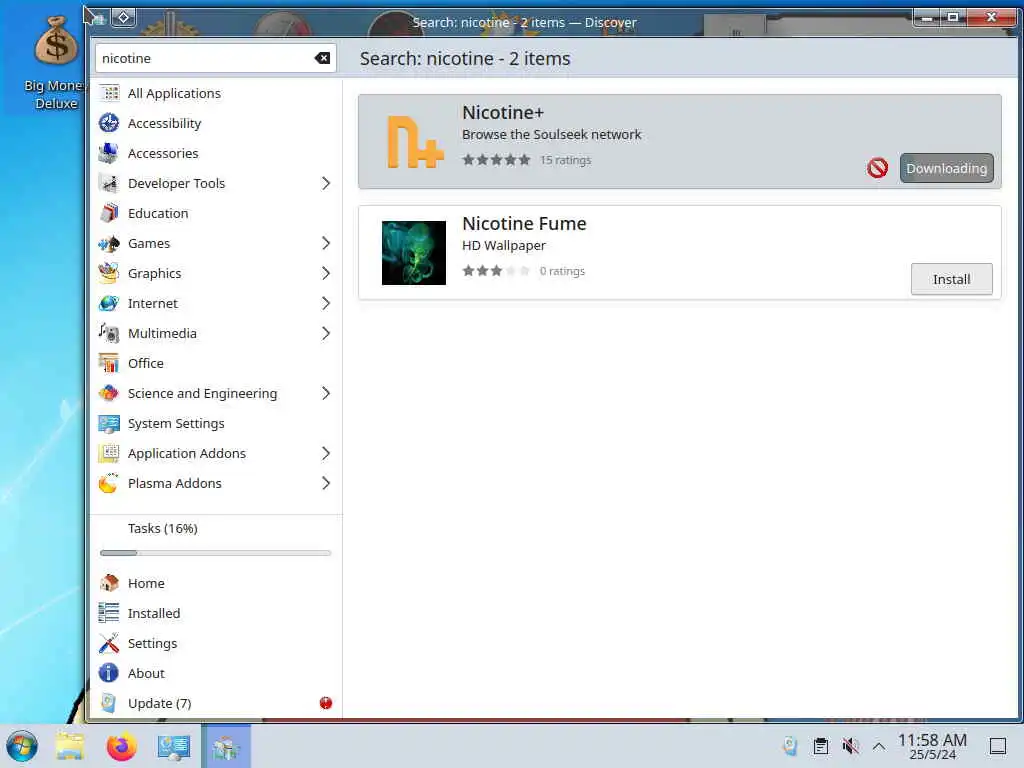
Task: Click the About info icon
Action: [x=109, y=673]
